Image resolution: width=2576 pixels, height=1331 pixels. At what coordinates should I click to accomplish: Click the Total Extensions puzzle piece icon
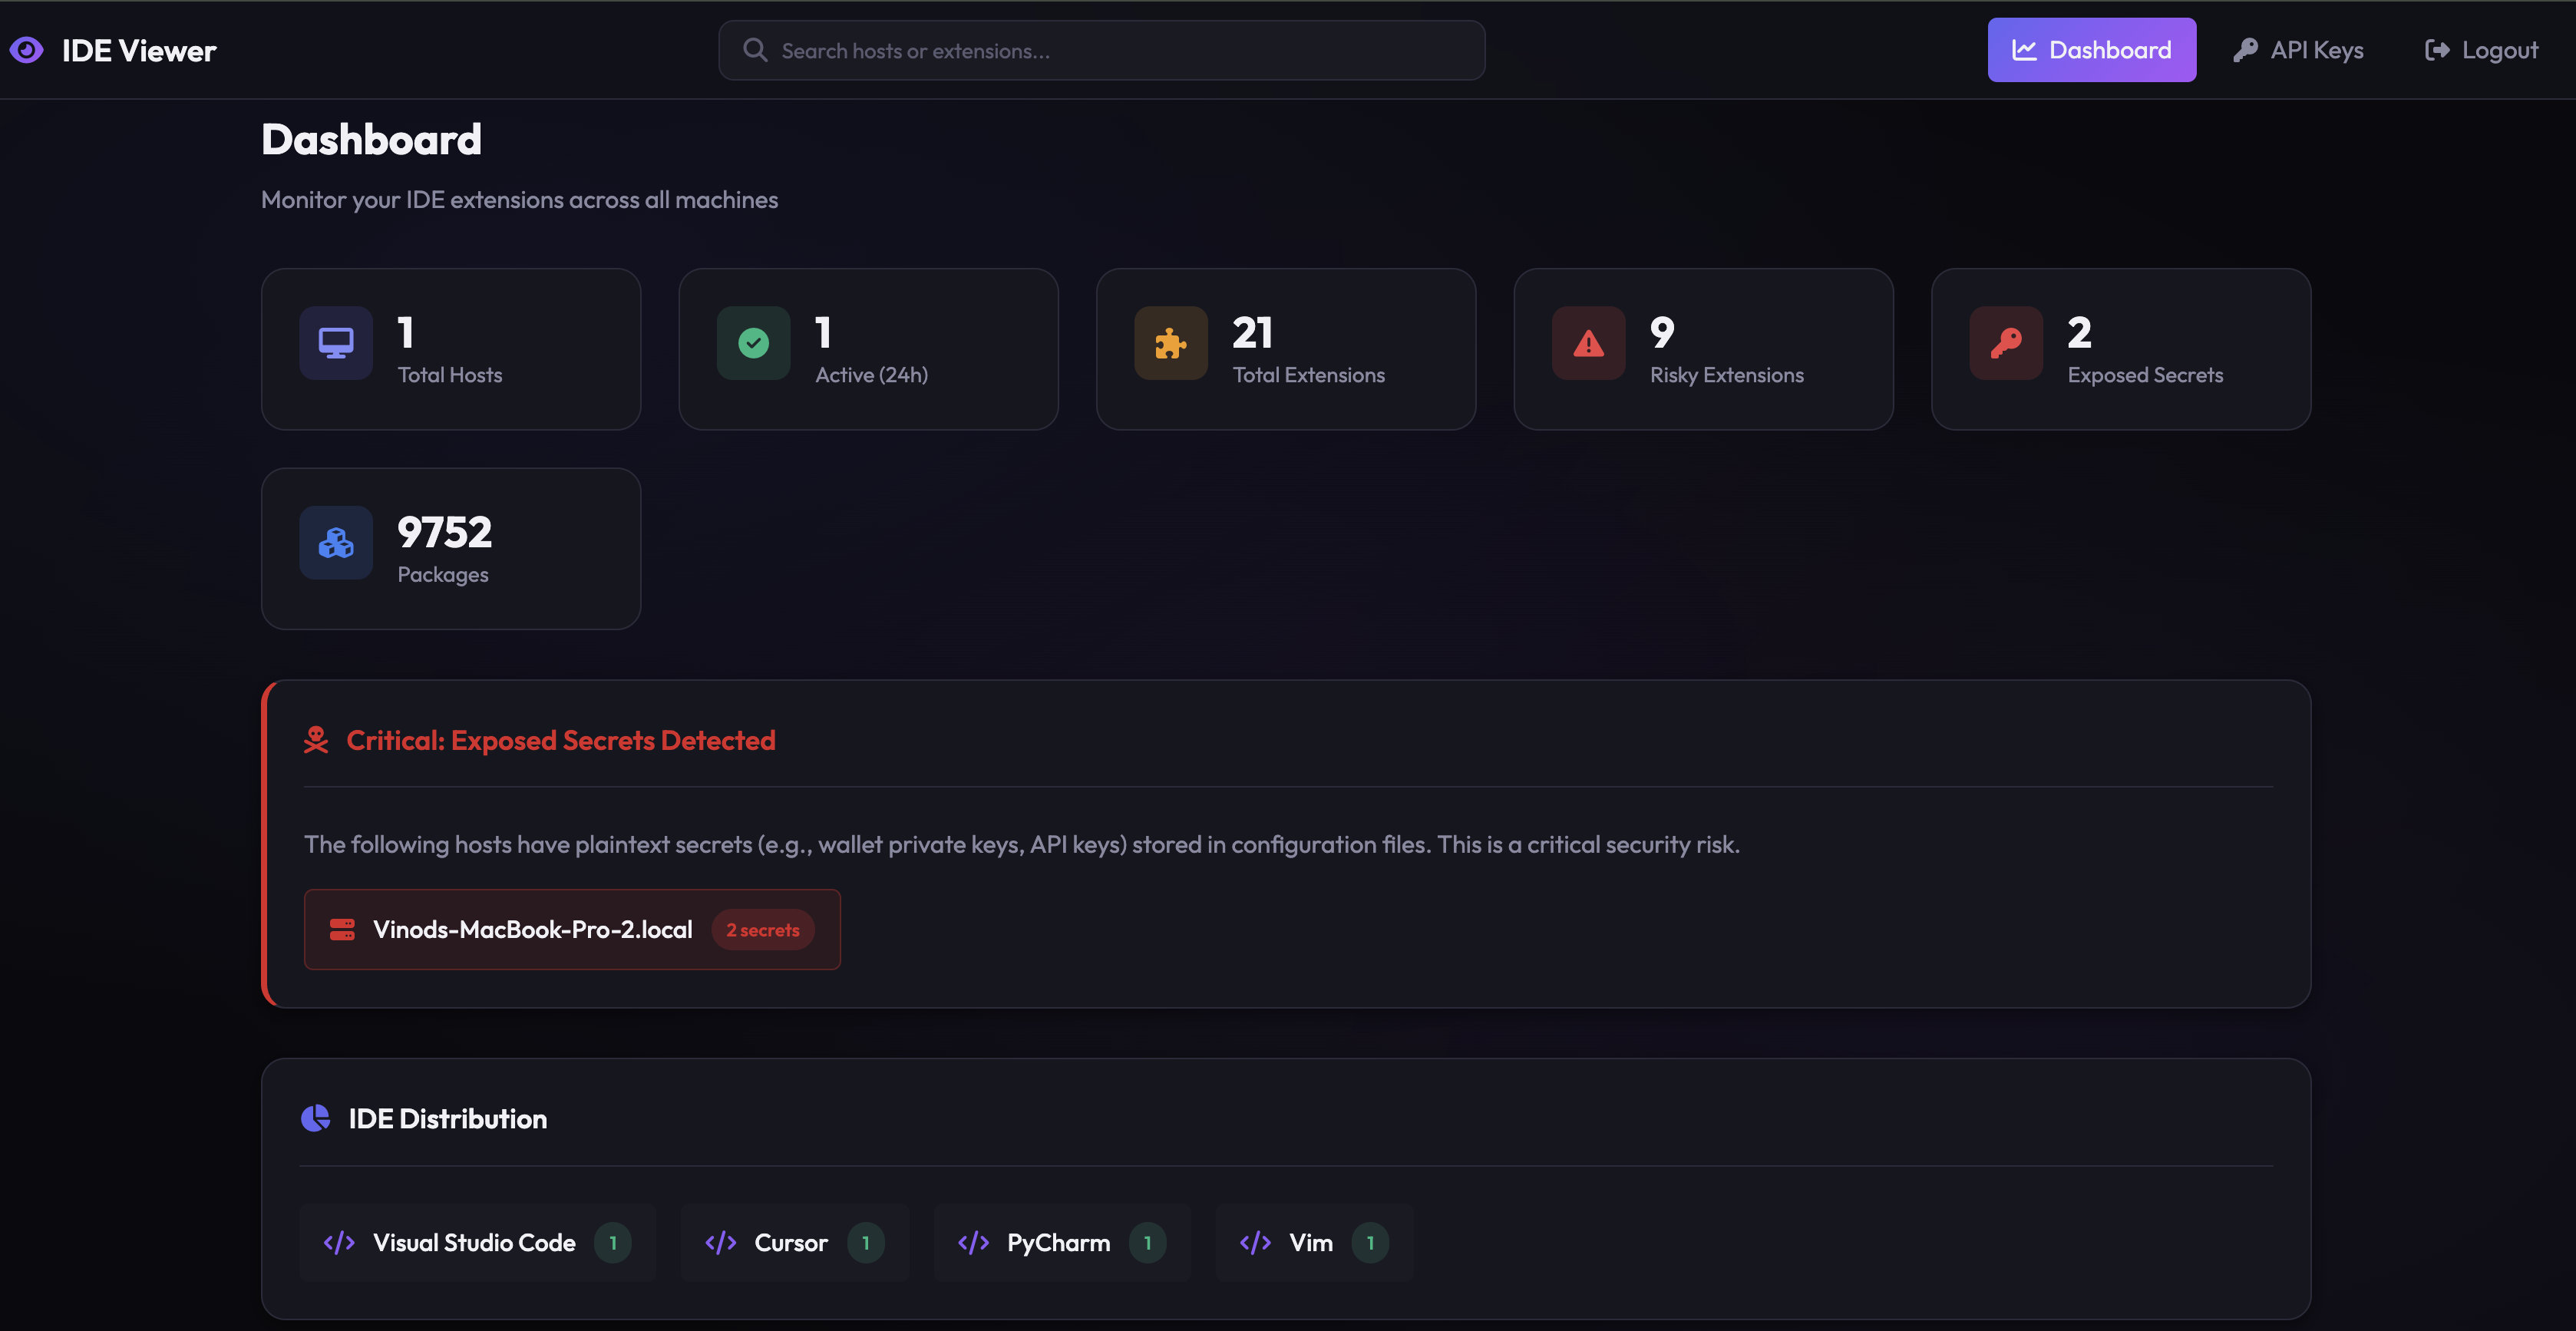click(1170, 343)
